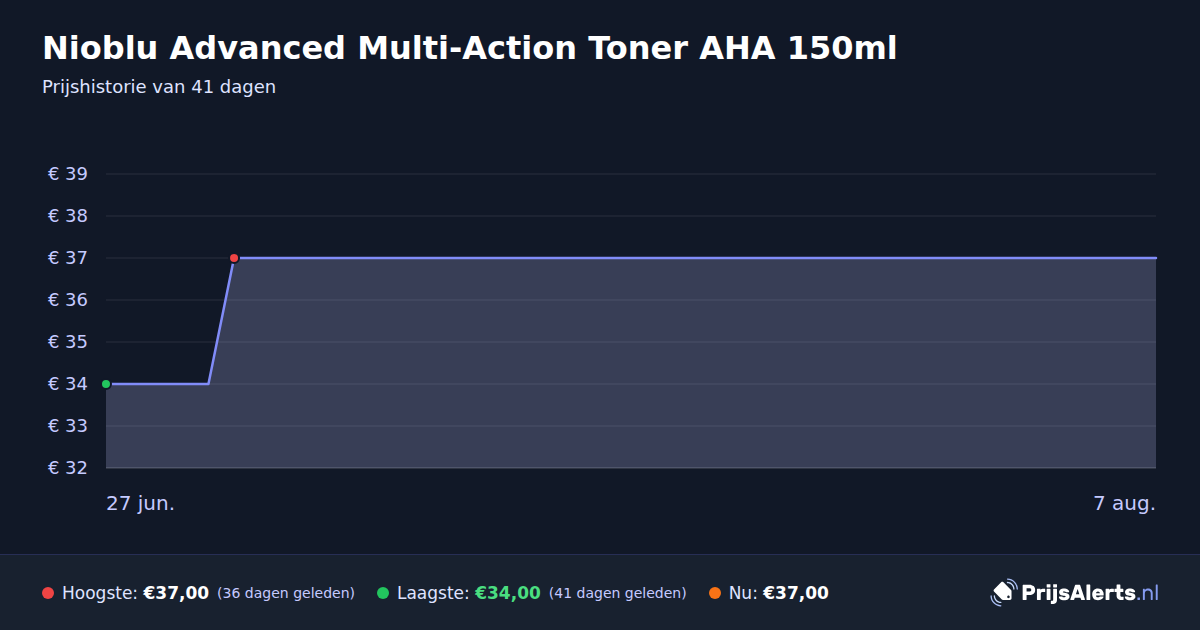Click the Prijshistorie van 41 dagen subtitle
This screenshot has width=1200, height=630.
tap(159, 87)
